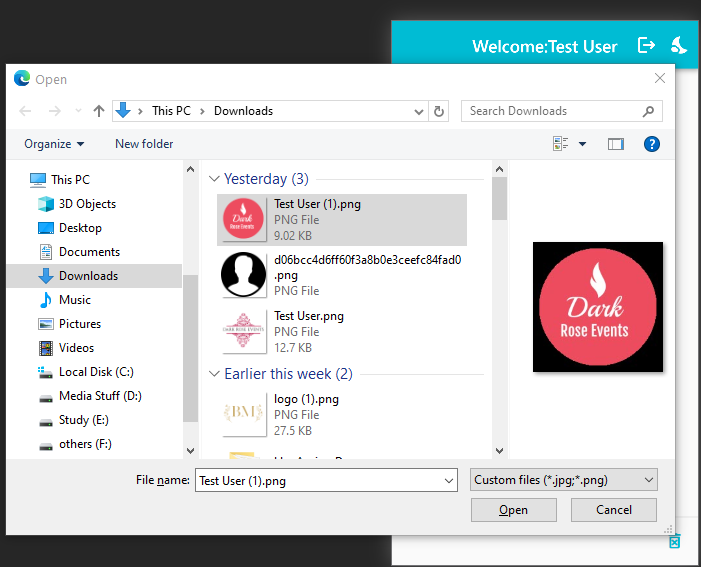Open the recent locations dropdown arrow
Screen dimensions: 701x567
point(78,111)
